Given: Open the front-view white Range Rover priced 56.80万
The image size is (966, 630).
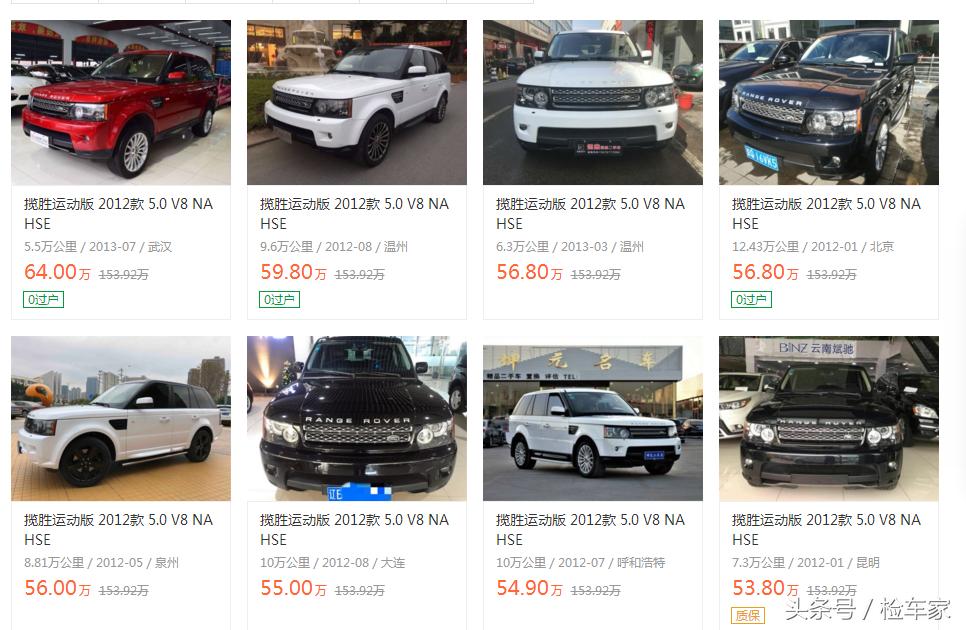Looking at the screenshot, I should click(593, 102).
